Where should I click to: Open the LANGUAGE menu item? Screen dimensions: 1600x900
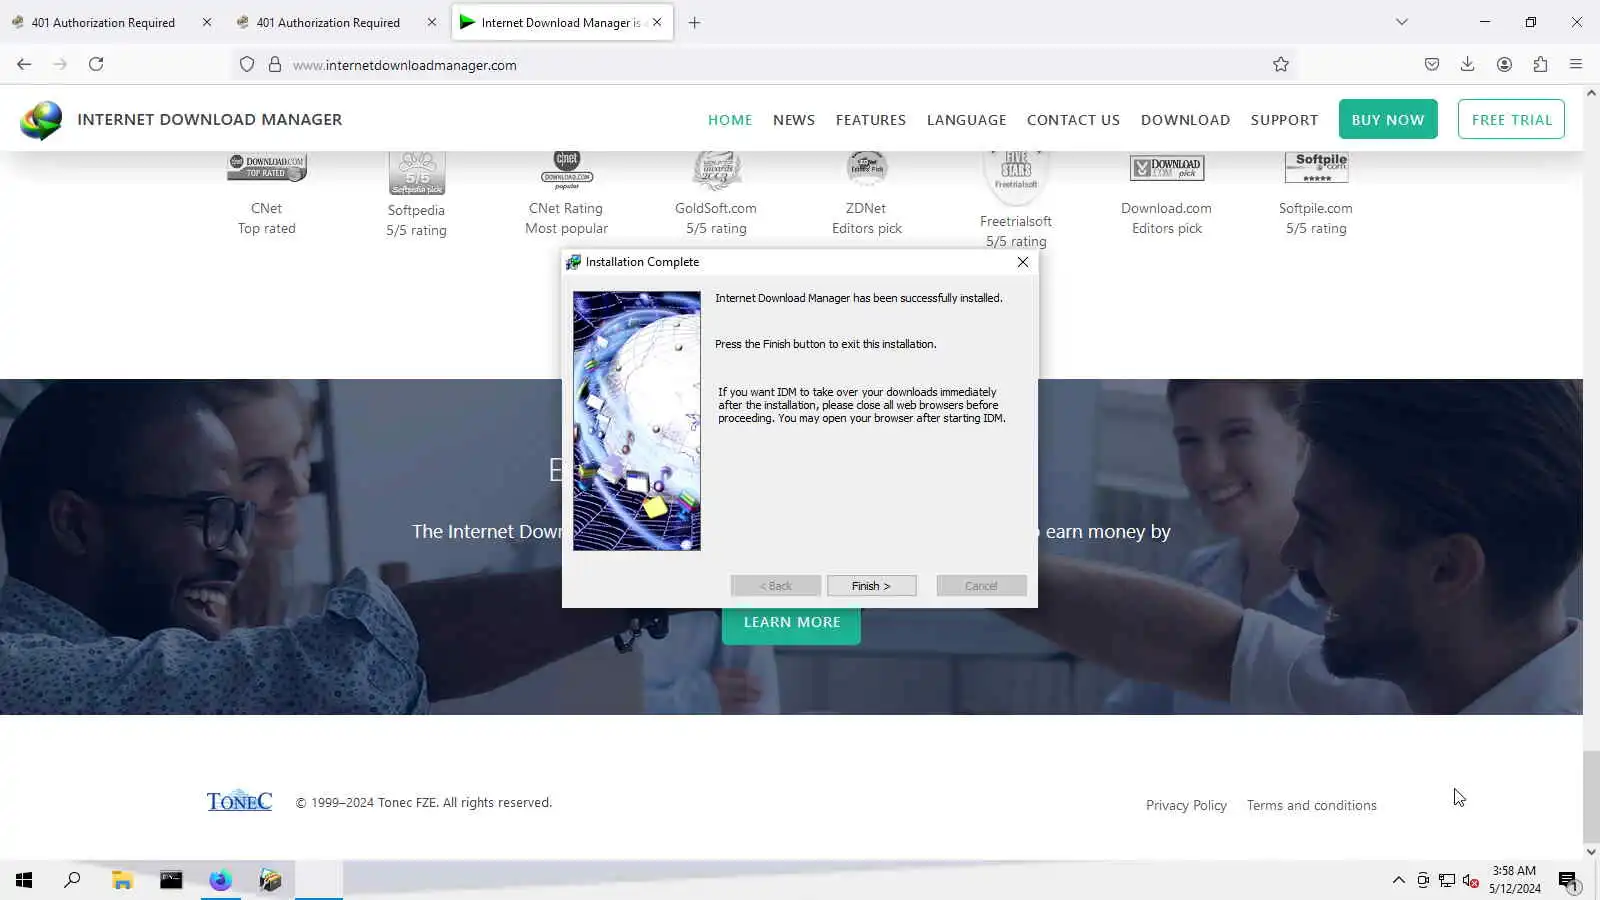[966, 120]
